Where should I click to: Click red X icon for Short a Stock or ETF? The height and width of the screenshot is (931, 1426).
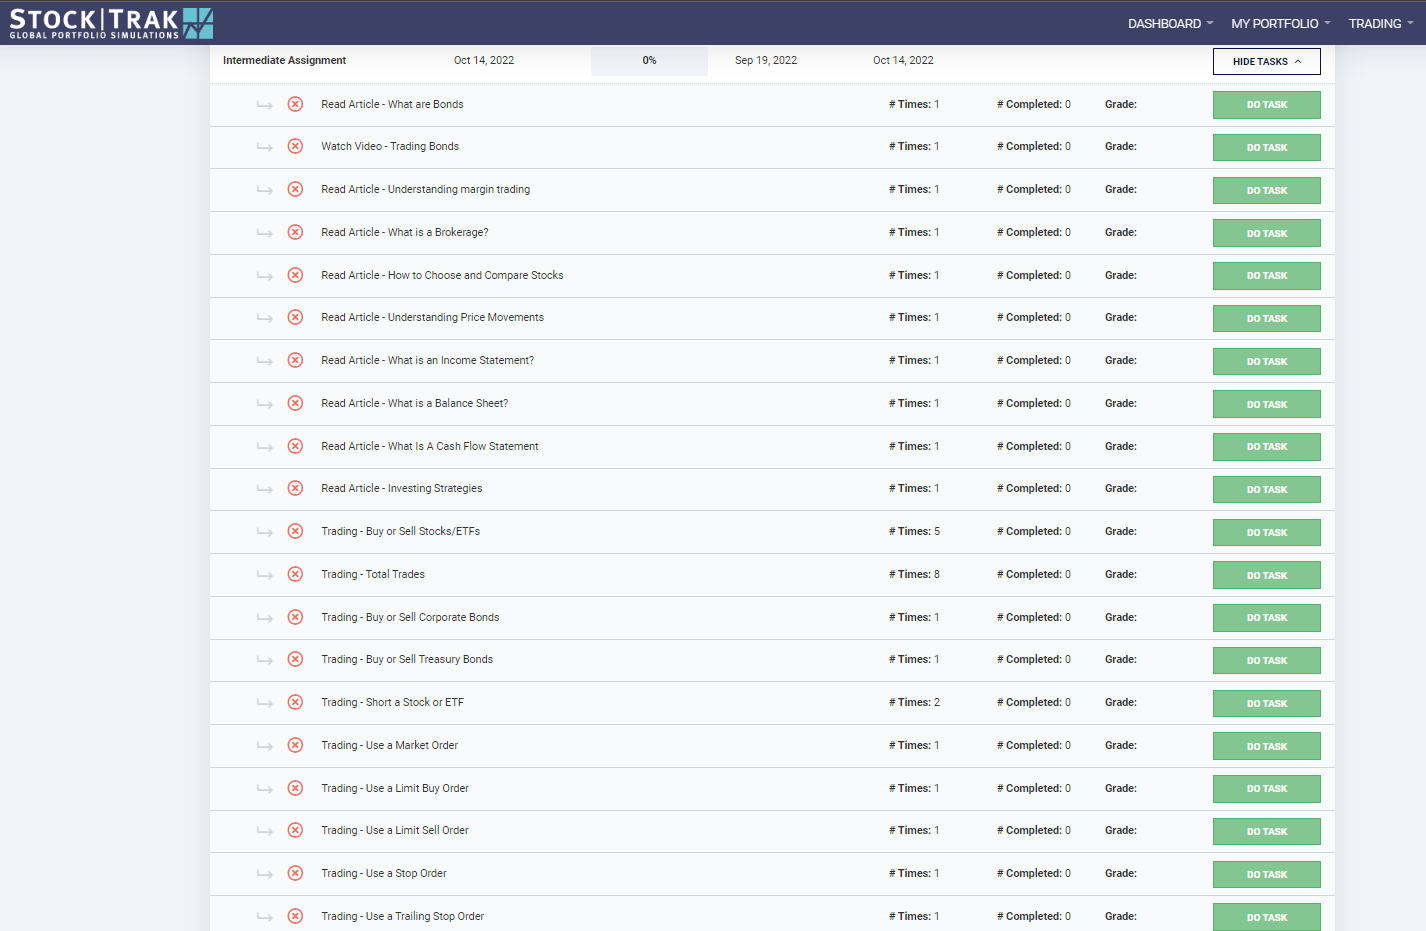pyautogui.click(x=295, y=702)
